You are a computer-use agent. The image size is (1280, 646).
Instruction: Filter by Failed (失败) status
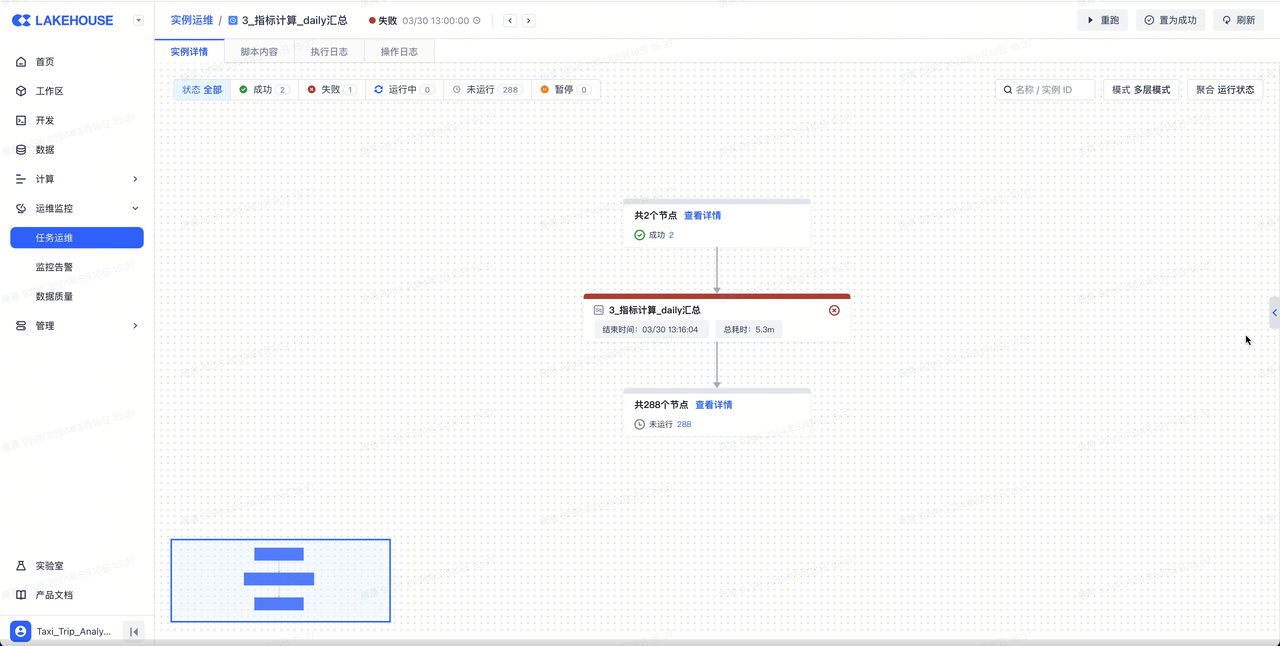click(331, 90)
